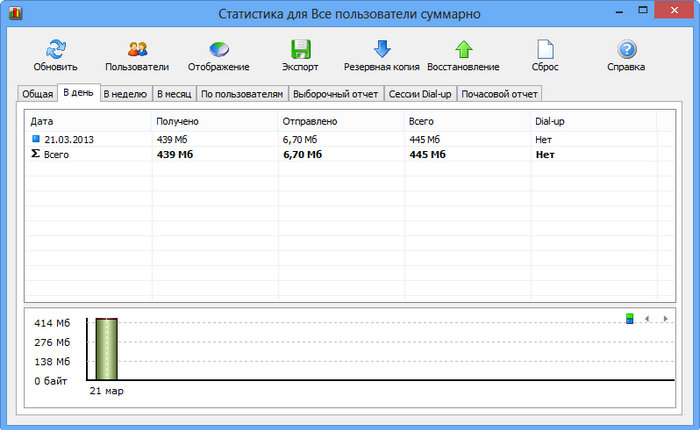Sort by the Отправлено column header
700x430 pixels.
pos(341,121)
